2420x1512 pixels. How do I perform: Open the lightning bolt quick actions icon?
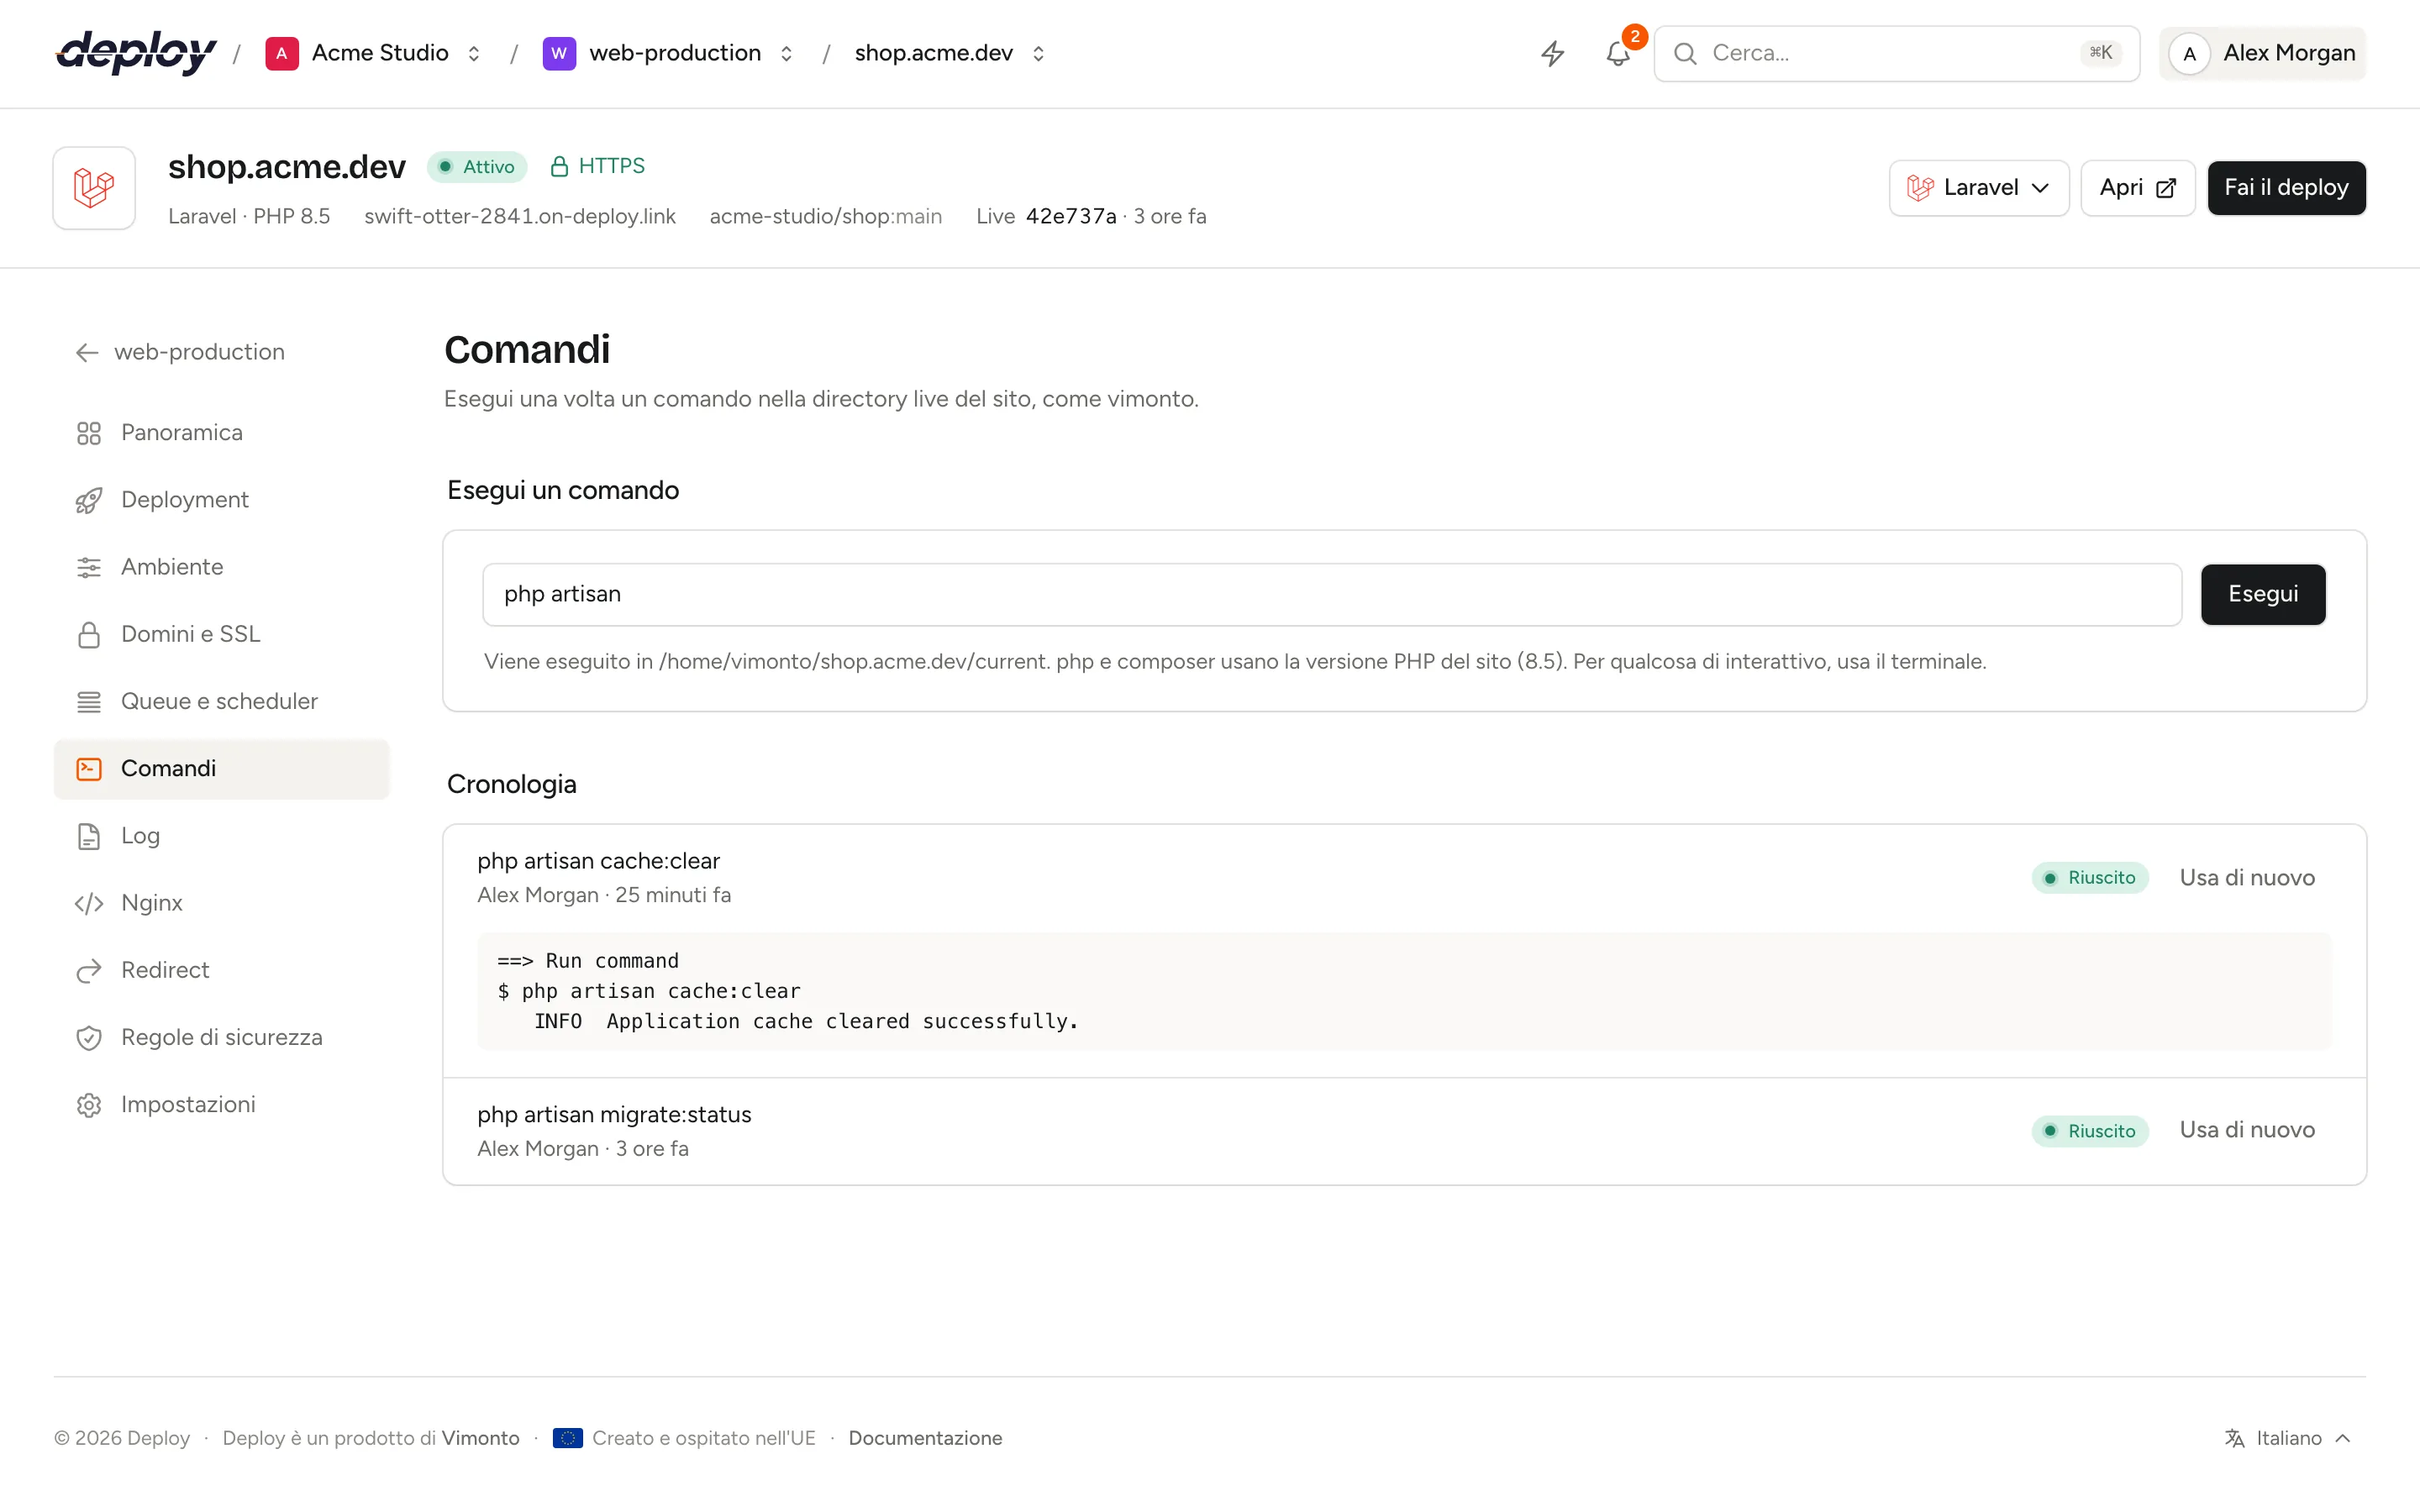click(x=1552, y=53)
